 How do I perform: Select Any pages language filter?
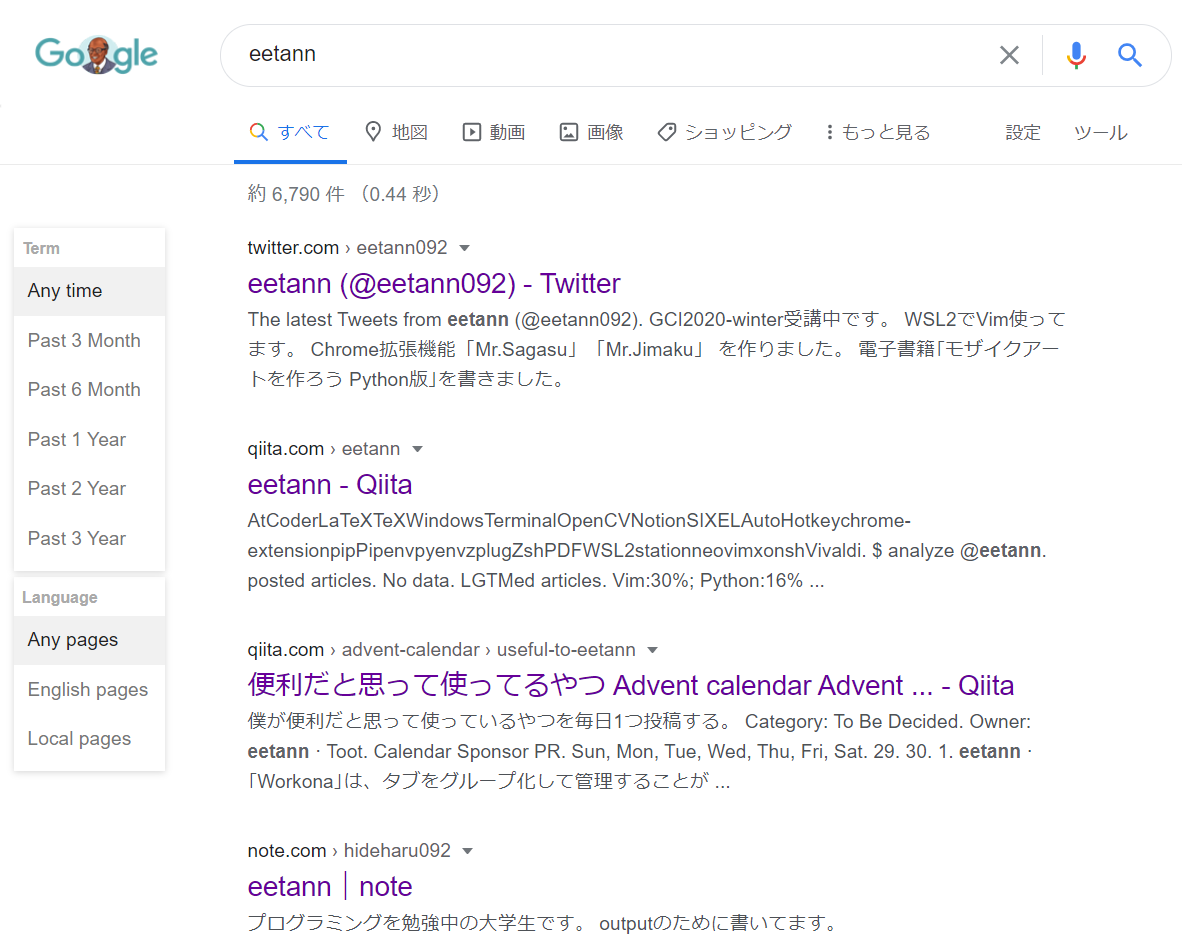[90, 640]
